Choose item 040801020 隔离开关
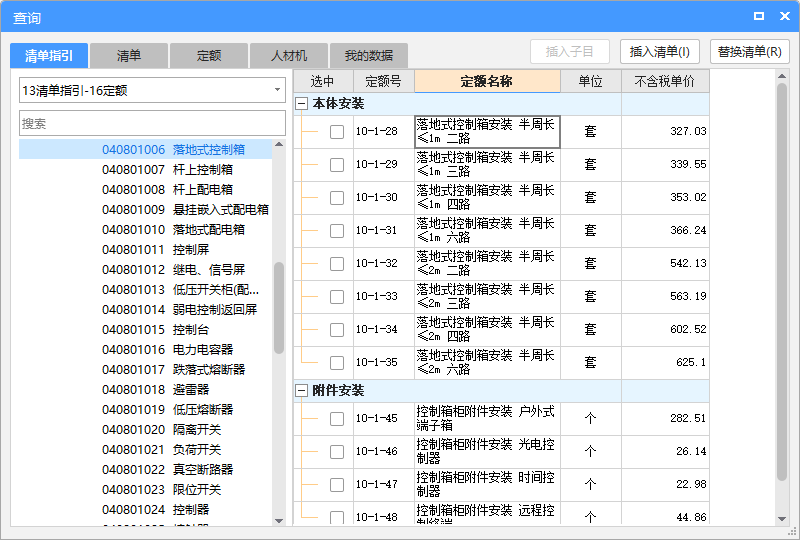 [x=145, y=430]
